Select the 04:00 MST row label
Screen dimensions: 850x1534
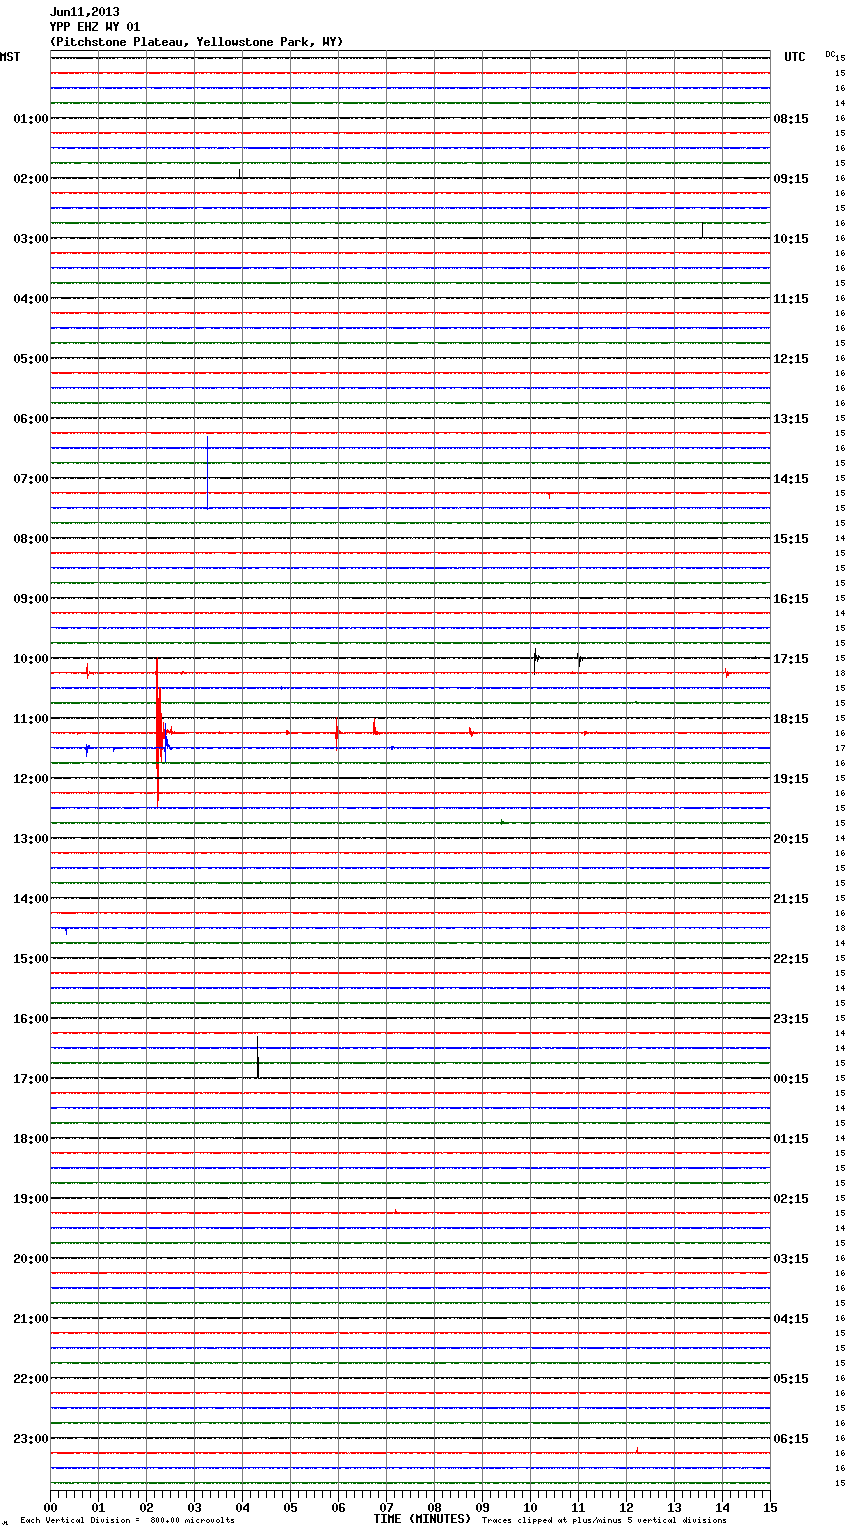pos(30,299)
